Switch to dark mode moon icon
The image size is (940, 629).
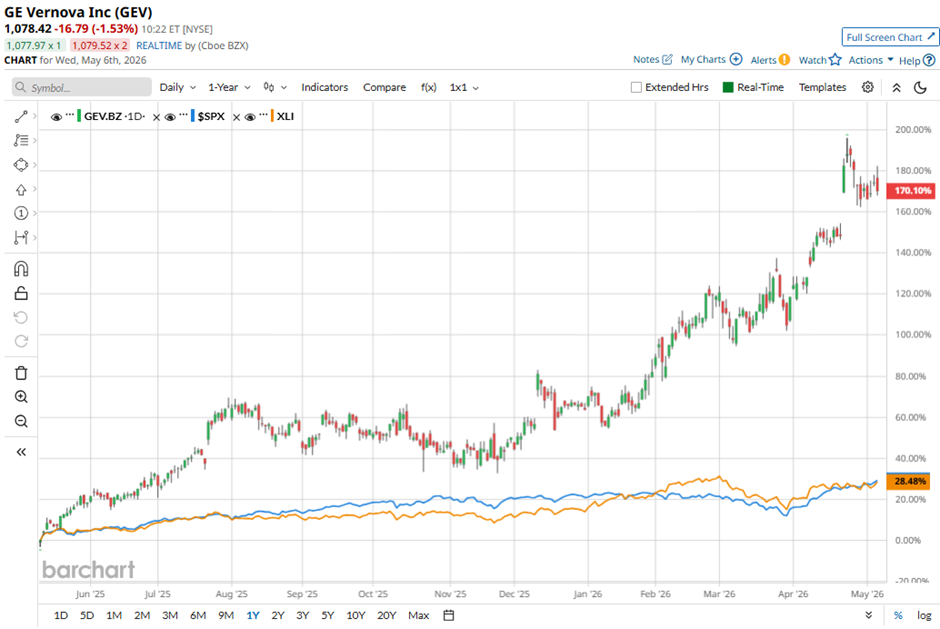coord(920,88)
